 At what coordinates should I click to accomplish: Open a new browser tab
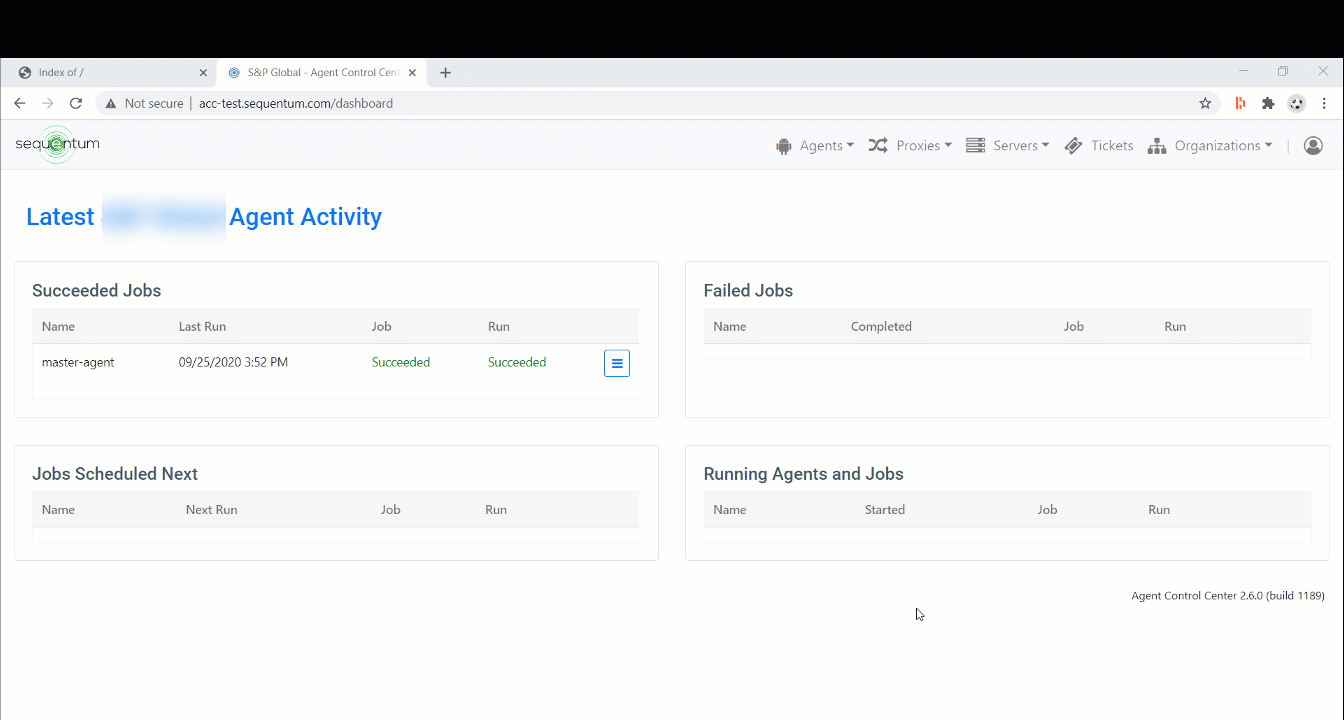[446, 73]
